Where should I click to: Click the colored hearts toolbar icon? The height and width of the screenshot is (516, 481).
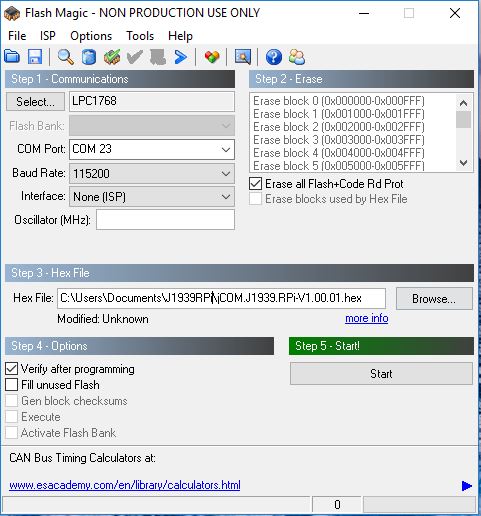click(212, 57)
